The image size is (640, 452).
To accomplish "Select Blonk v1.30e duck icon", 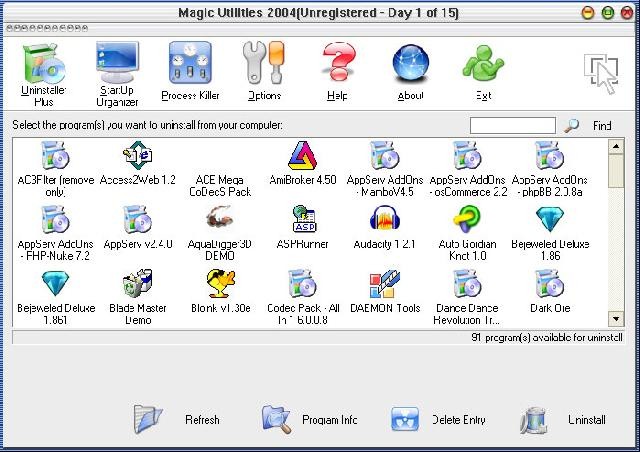I will coord(220,283).
